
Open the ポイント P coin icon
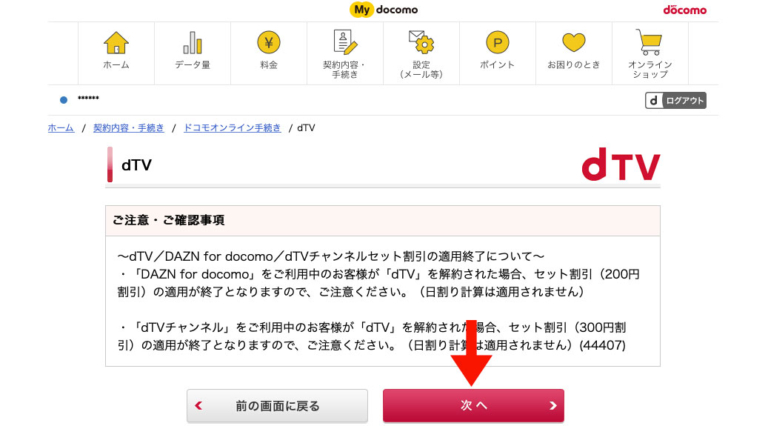click(x=497, y=43)
